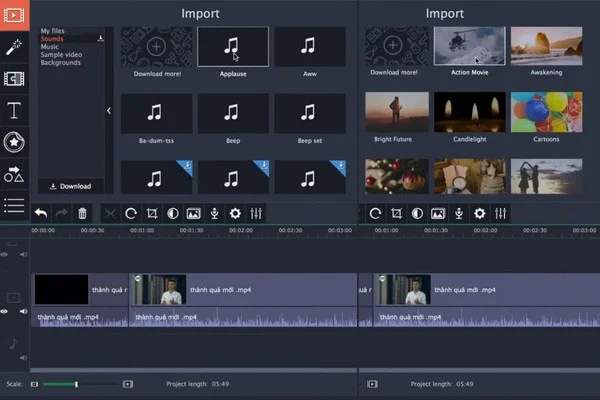
Task: Open the equalizer sliders in the right toolbar
Action: (501, 213)
